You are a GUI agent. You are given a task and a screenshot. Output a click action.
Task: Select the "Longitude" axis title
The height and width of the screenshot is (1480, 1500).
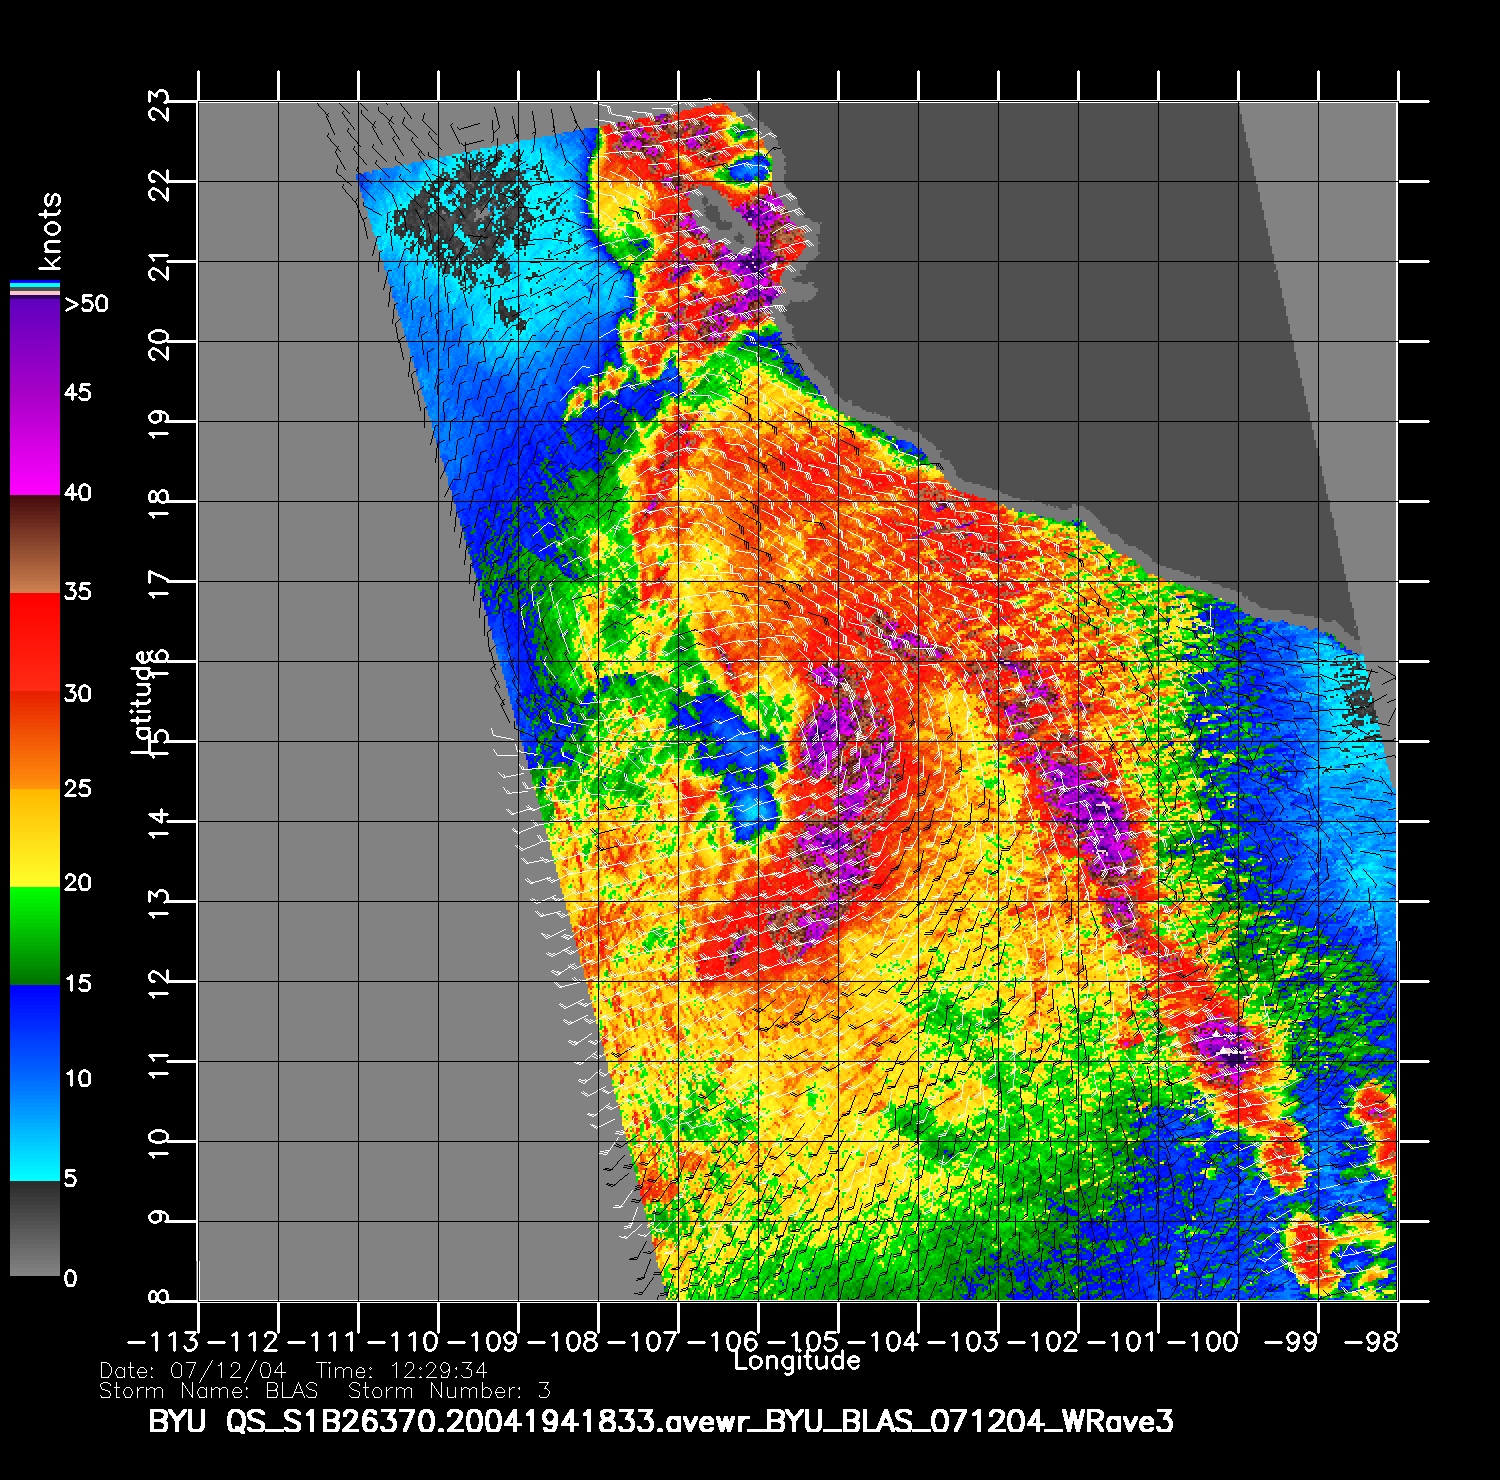[x=797, y=1361]
